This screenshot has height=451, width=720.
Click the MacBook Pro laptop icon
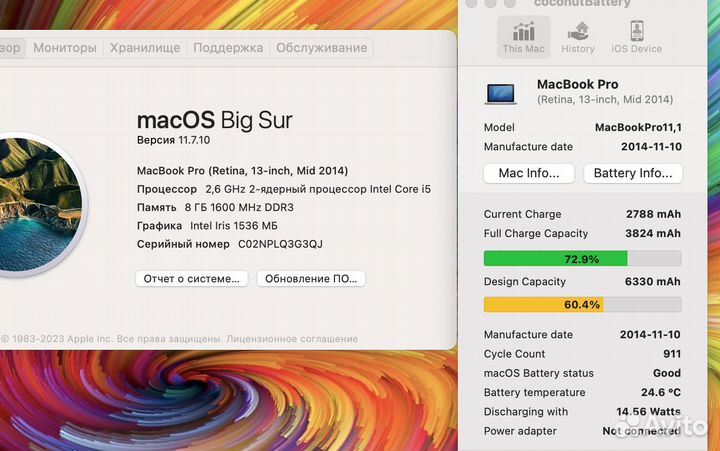click(x=501, y=93)
